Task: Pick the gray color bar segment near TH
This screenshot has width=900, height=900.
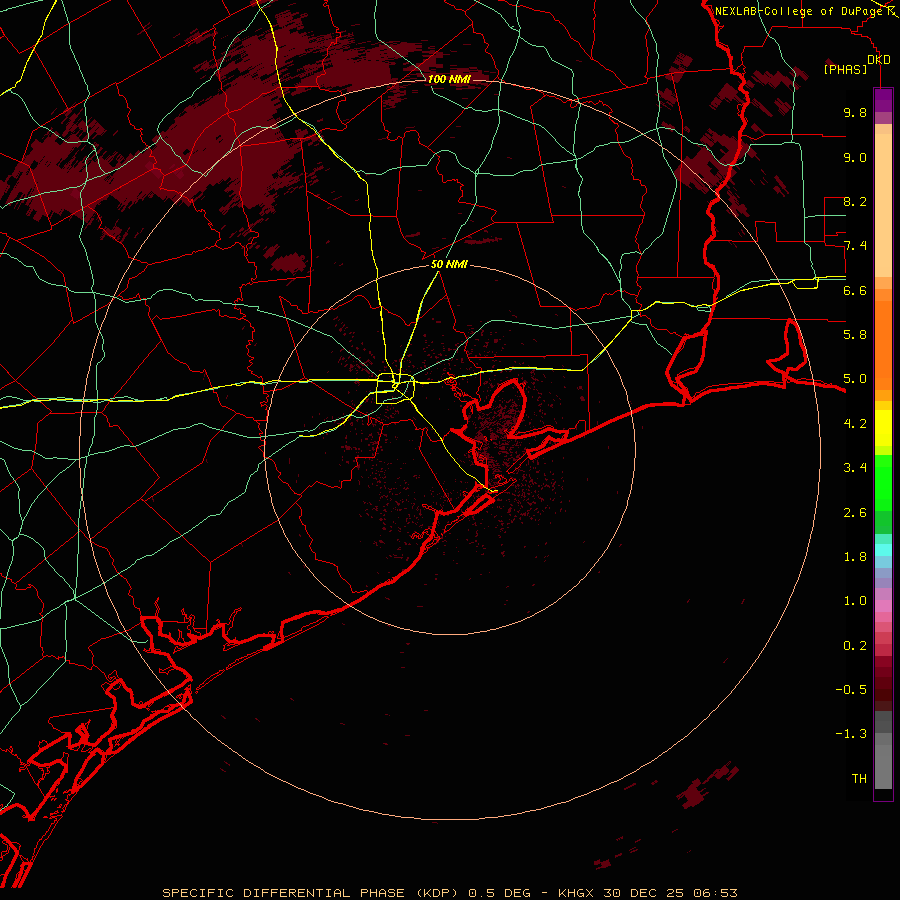Action: (883, 767)
